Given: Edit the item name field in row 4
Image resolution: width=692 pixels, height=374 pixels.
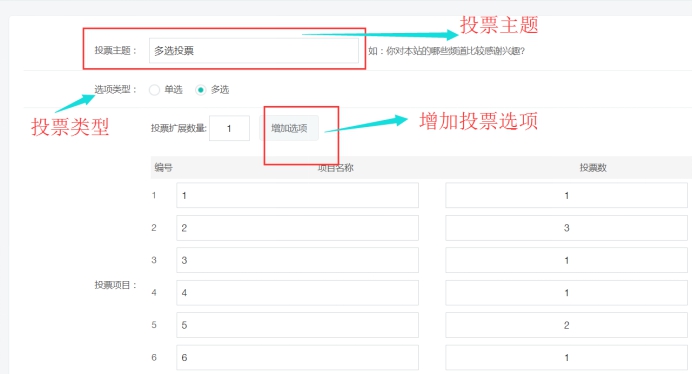Looking at the screenshot, I should [297, 292].
